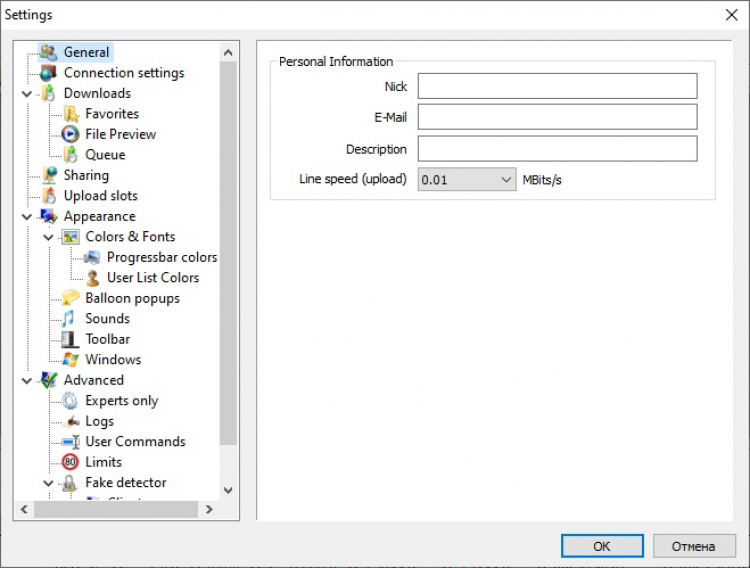Click into the Nick input field
750x568 pixels.
pos(557,86)
